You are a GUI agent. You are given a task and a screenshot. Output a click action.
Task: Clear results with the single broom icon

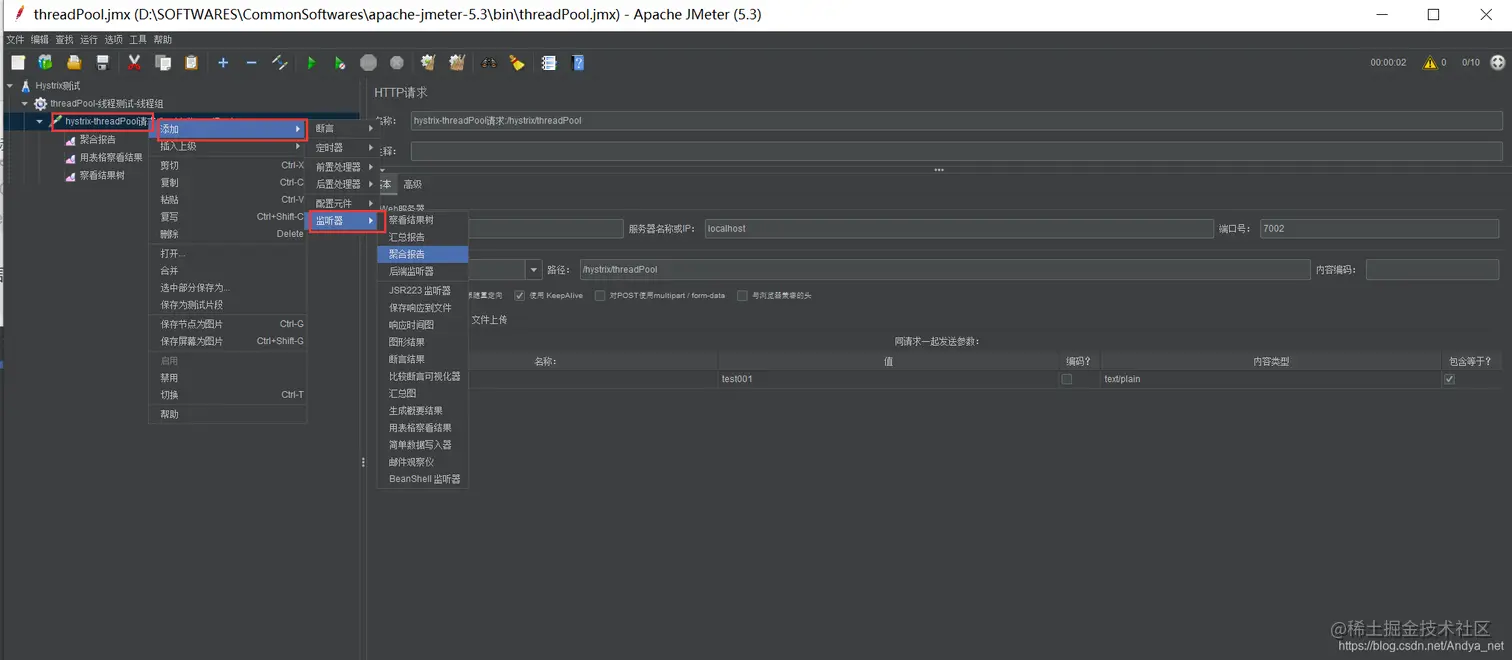pyautogui.click(x=428, y=63)
